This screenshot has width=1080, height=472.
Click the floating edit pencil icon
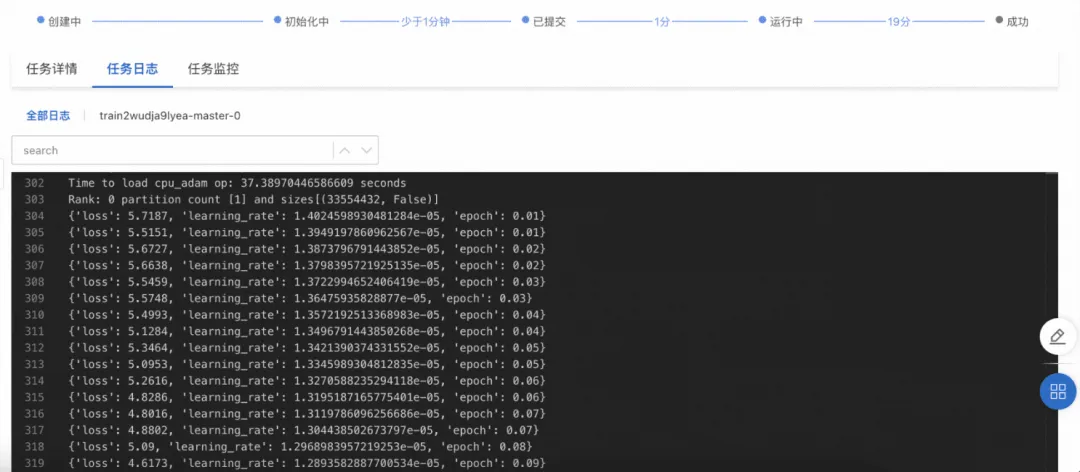coord(1057,337)
